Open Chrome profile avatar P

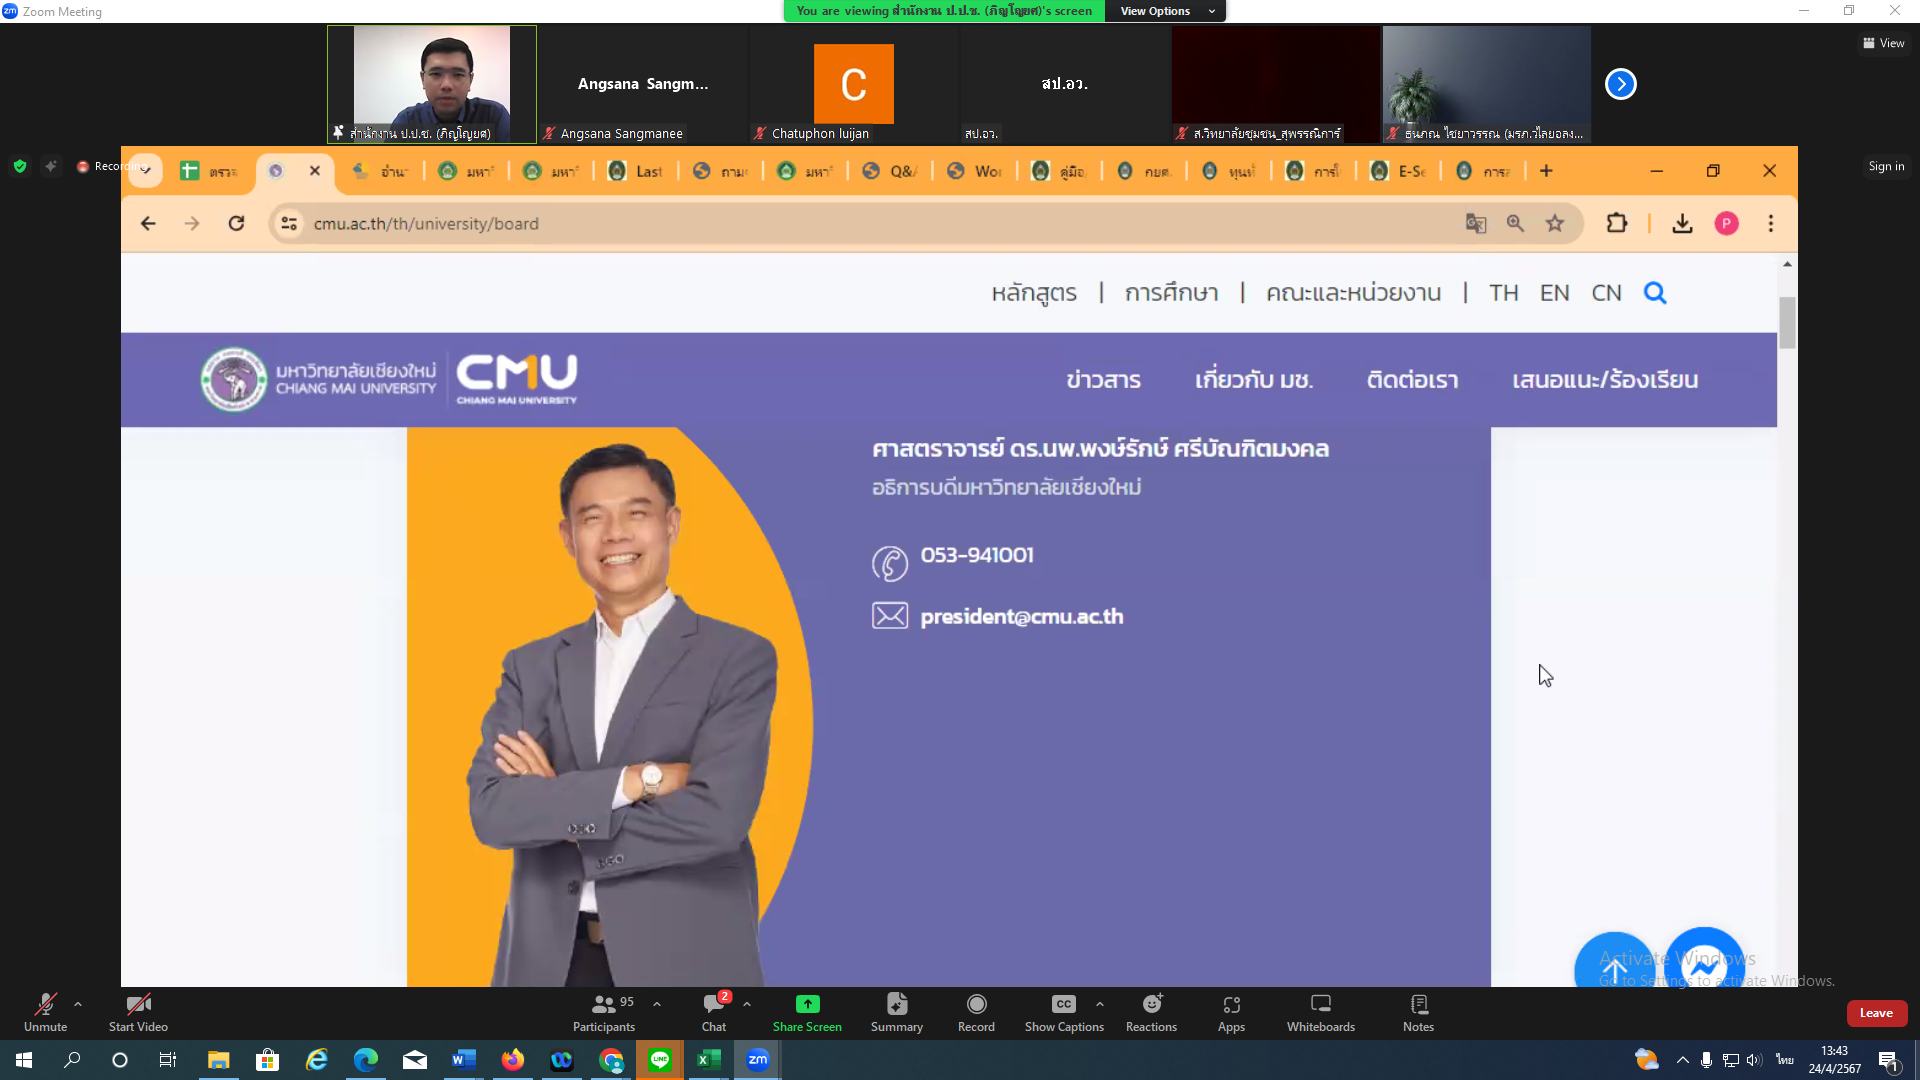[1726, 223]
